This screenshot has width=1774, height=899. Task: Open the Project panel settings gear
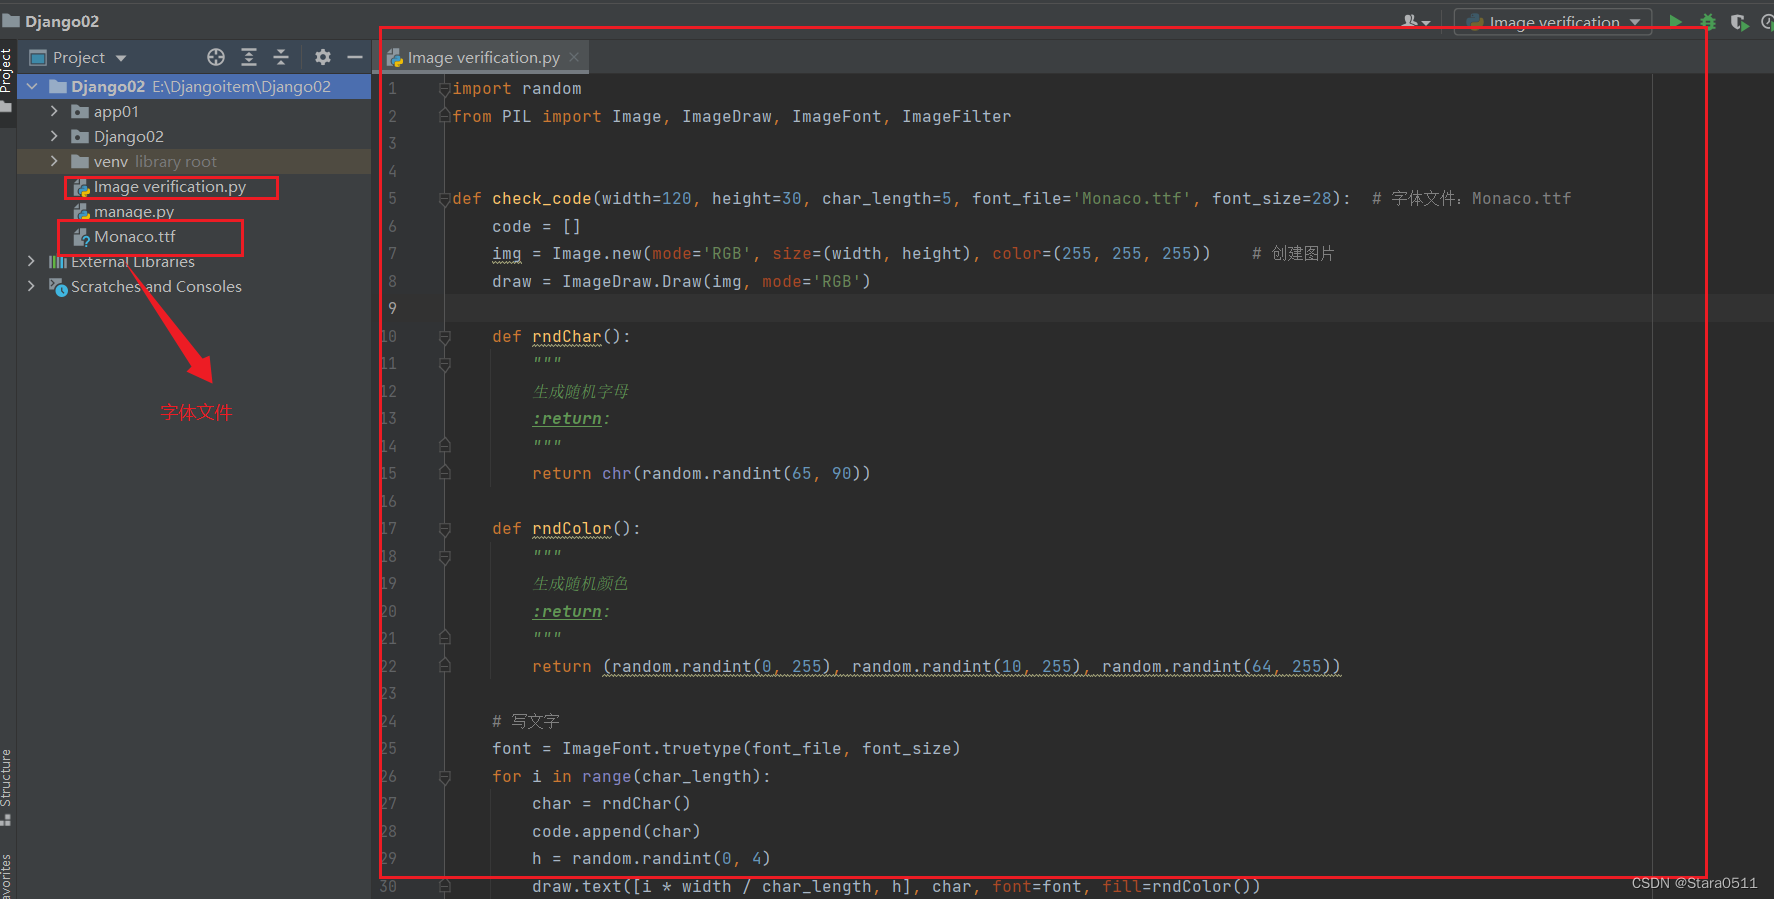click(x=322, y=57)
